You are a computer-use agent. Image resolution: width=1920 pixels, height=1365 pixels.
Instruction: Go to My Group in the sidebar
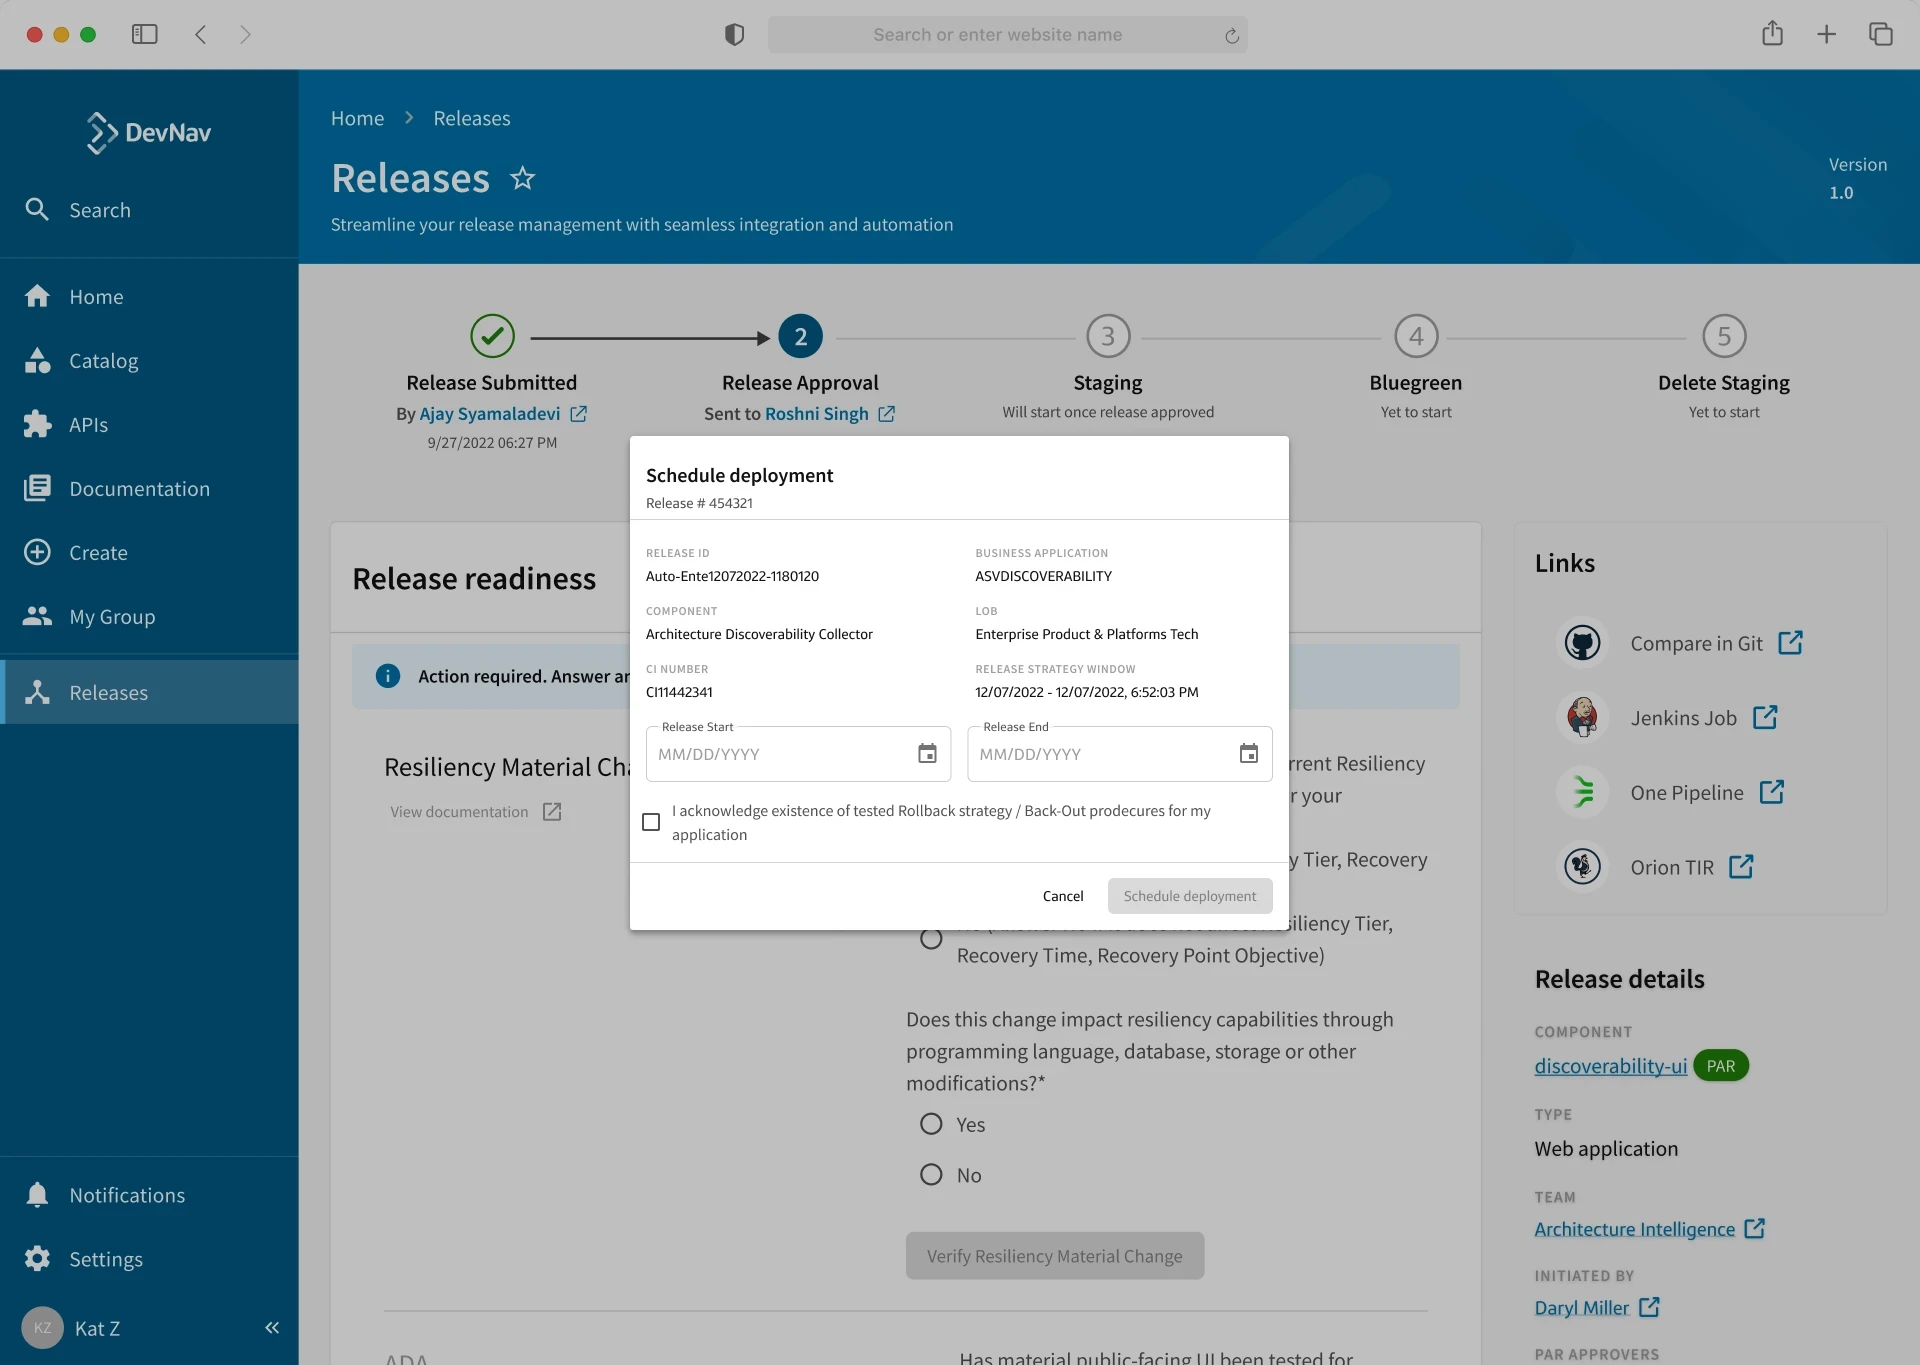tap(112, 617)
